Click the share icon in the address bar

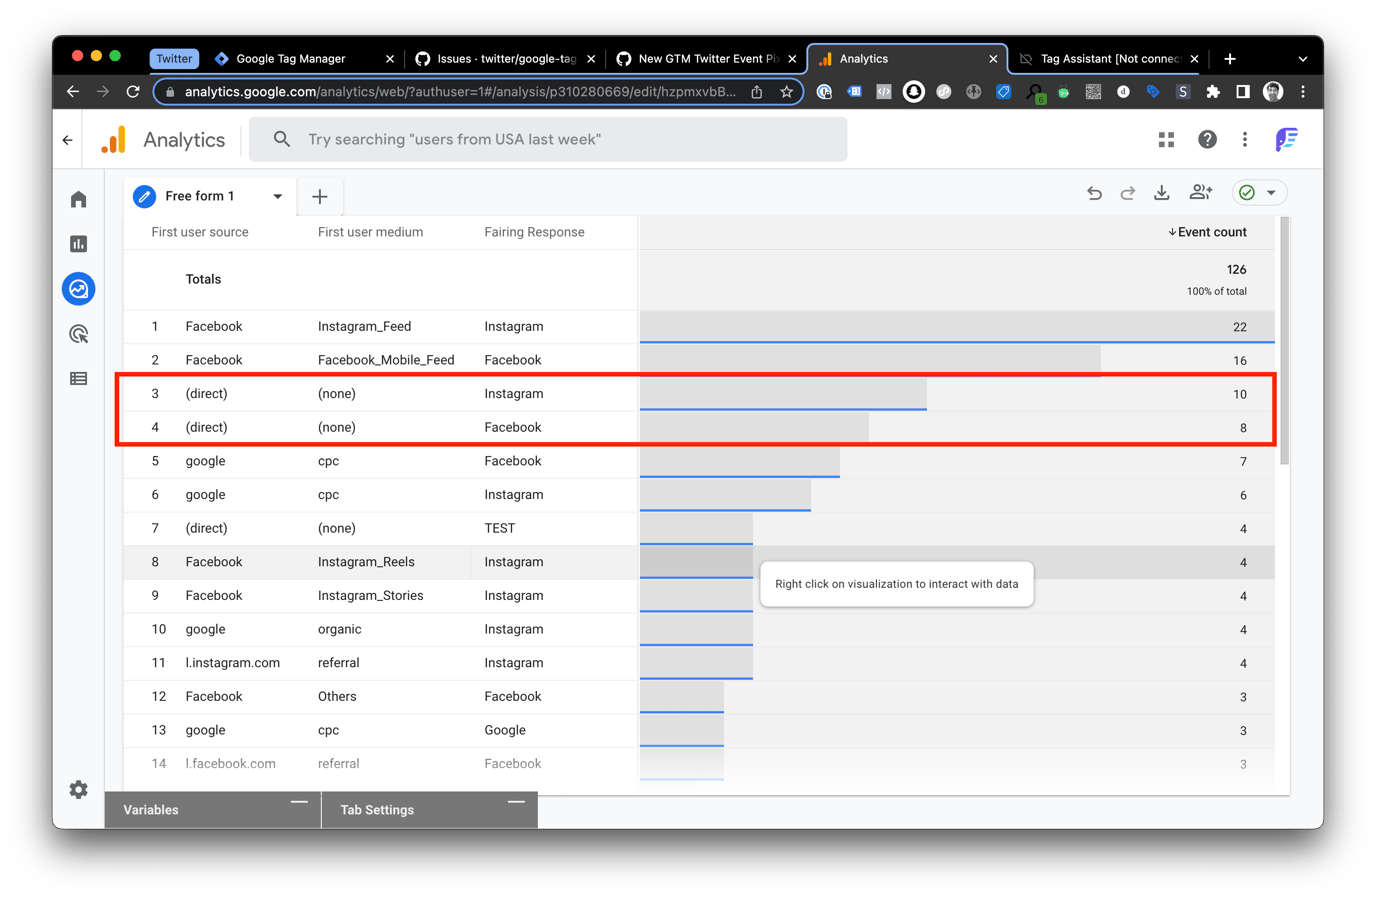(757, 92)
